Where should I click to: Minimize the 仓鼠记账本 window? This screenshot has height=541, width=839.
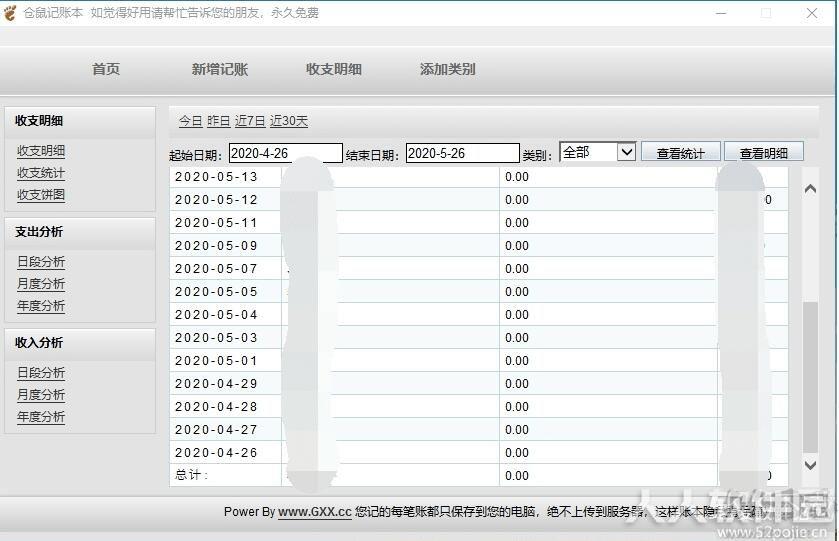(721, 13)
